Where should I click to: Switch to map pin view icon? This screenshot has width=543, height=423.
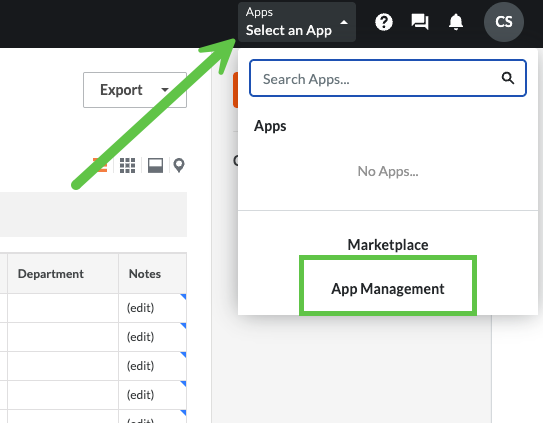click(x=179, y=165)
